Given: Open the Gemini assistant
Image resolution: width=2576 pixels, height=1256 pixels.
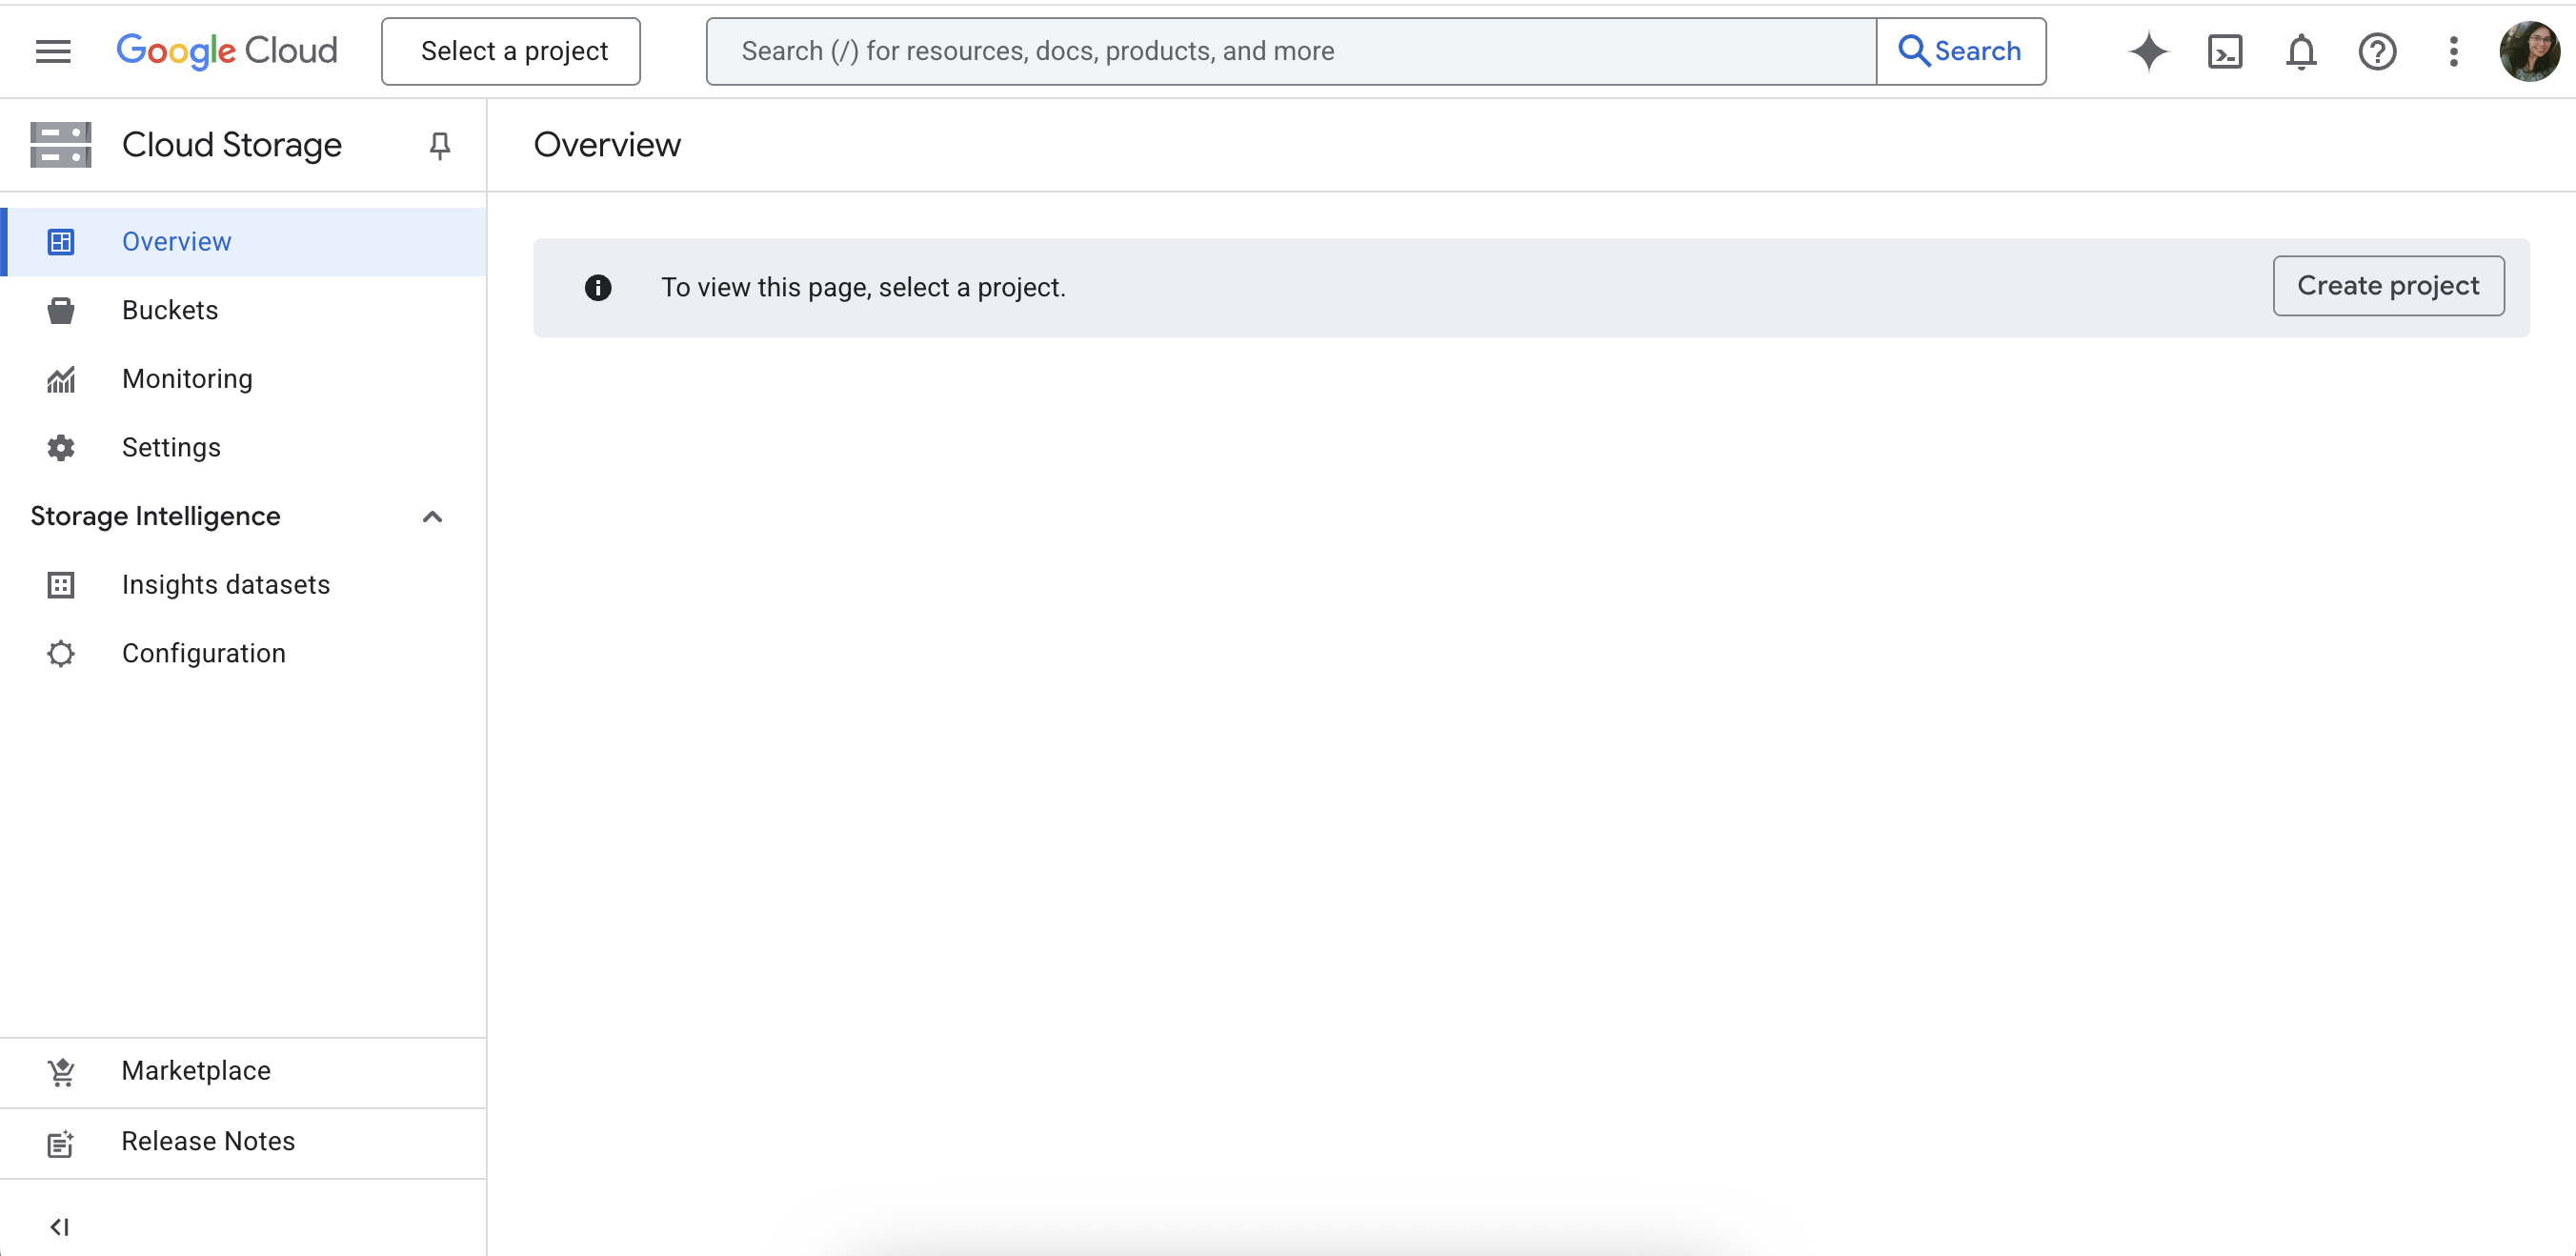Looking at the screenshot, I should point(2147,51).
